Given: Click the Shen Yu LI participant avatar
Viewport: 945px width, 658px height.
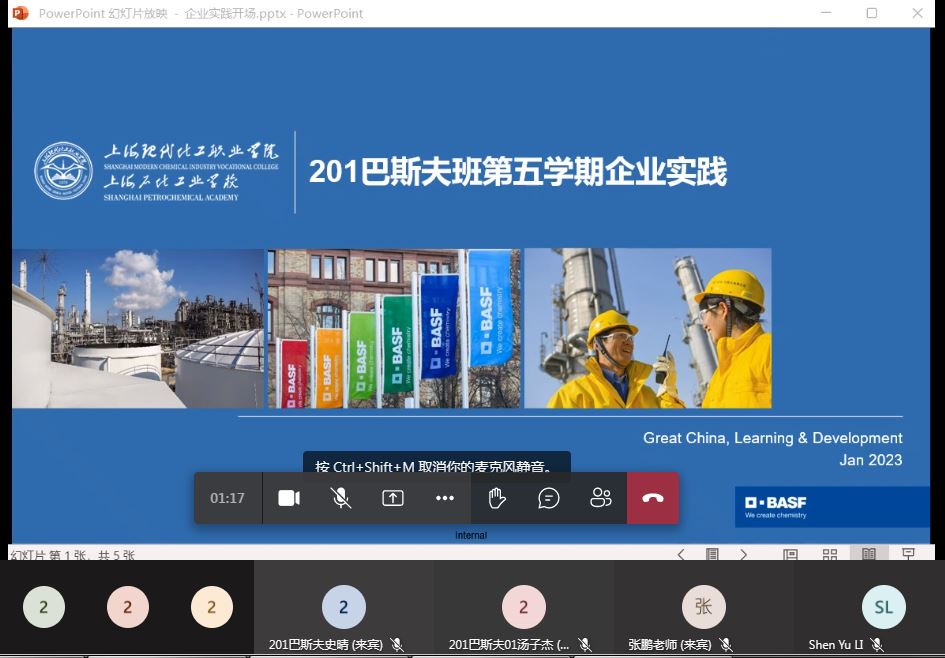Looking at the screenshot, I should 883,607.
